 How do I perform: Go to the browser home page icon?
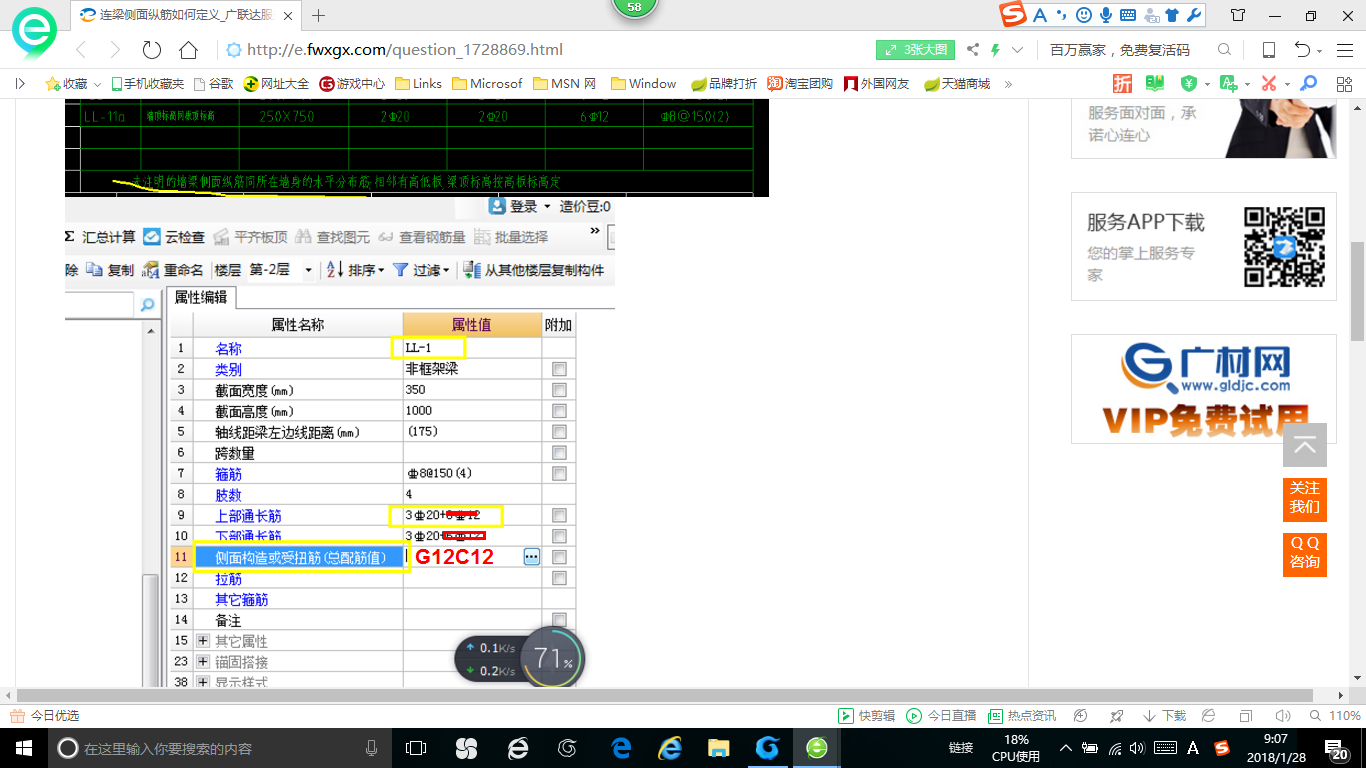(188, 50)
